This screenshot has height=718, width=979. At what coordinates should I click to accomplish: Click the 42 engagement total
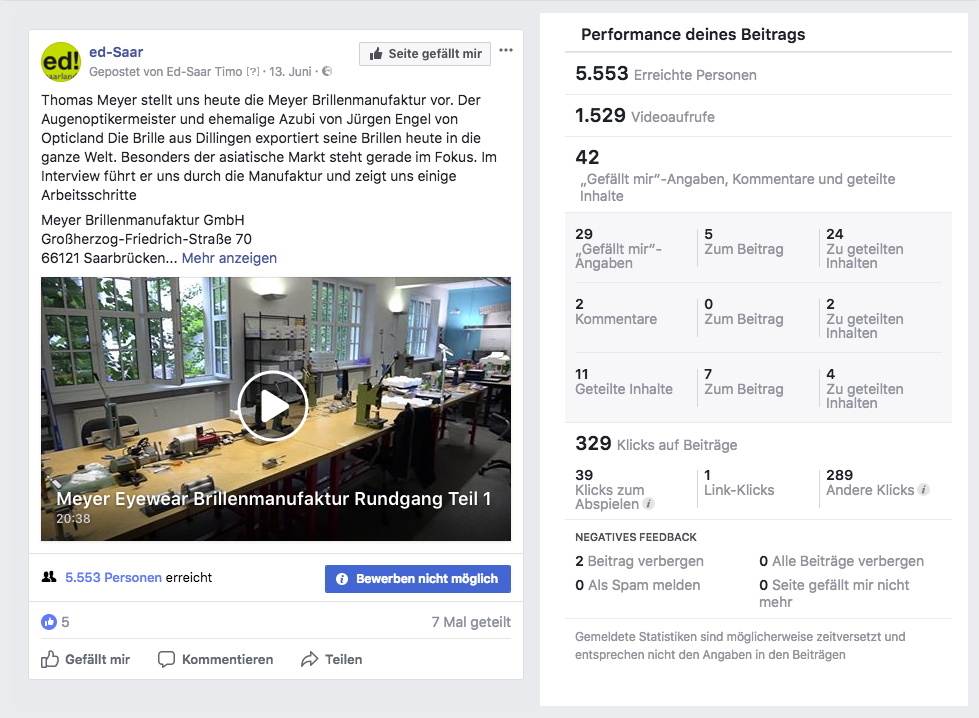[587, 157]
